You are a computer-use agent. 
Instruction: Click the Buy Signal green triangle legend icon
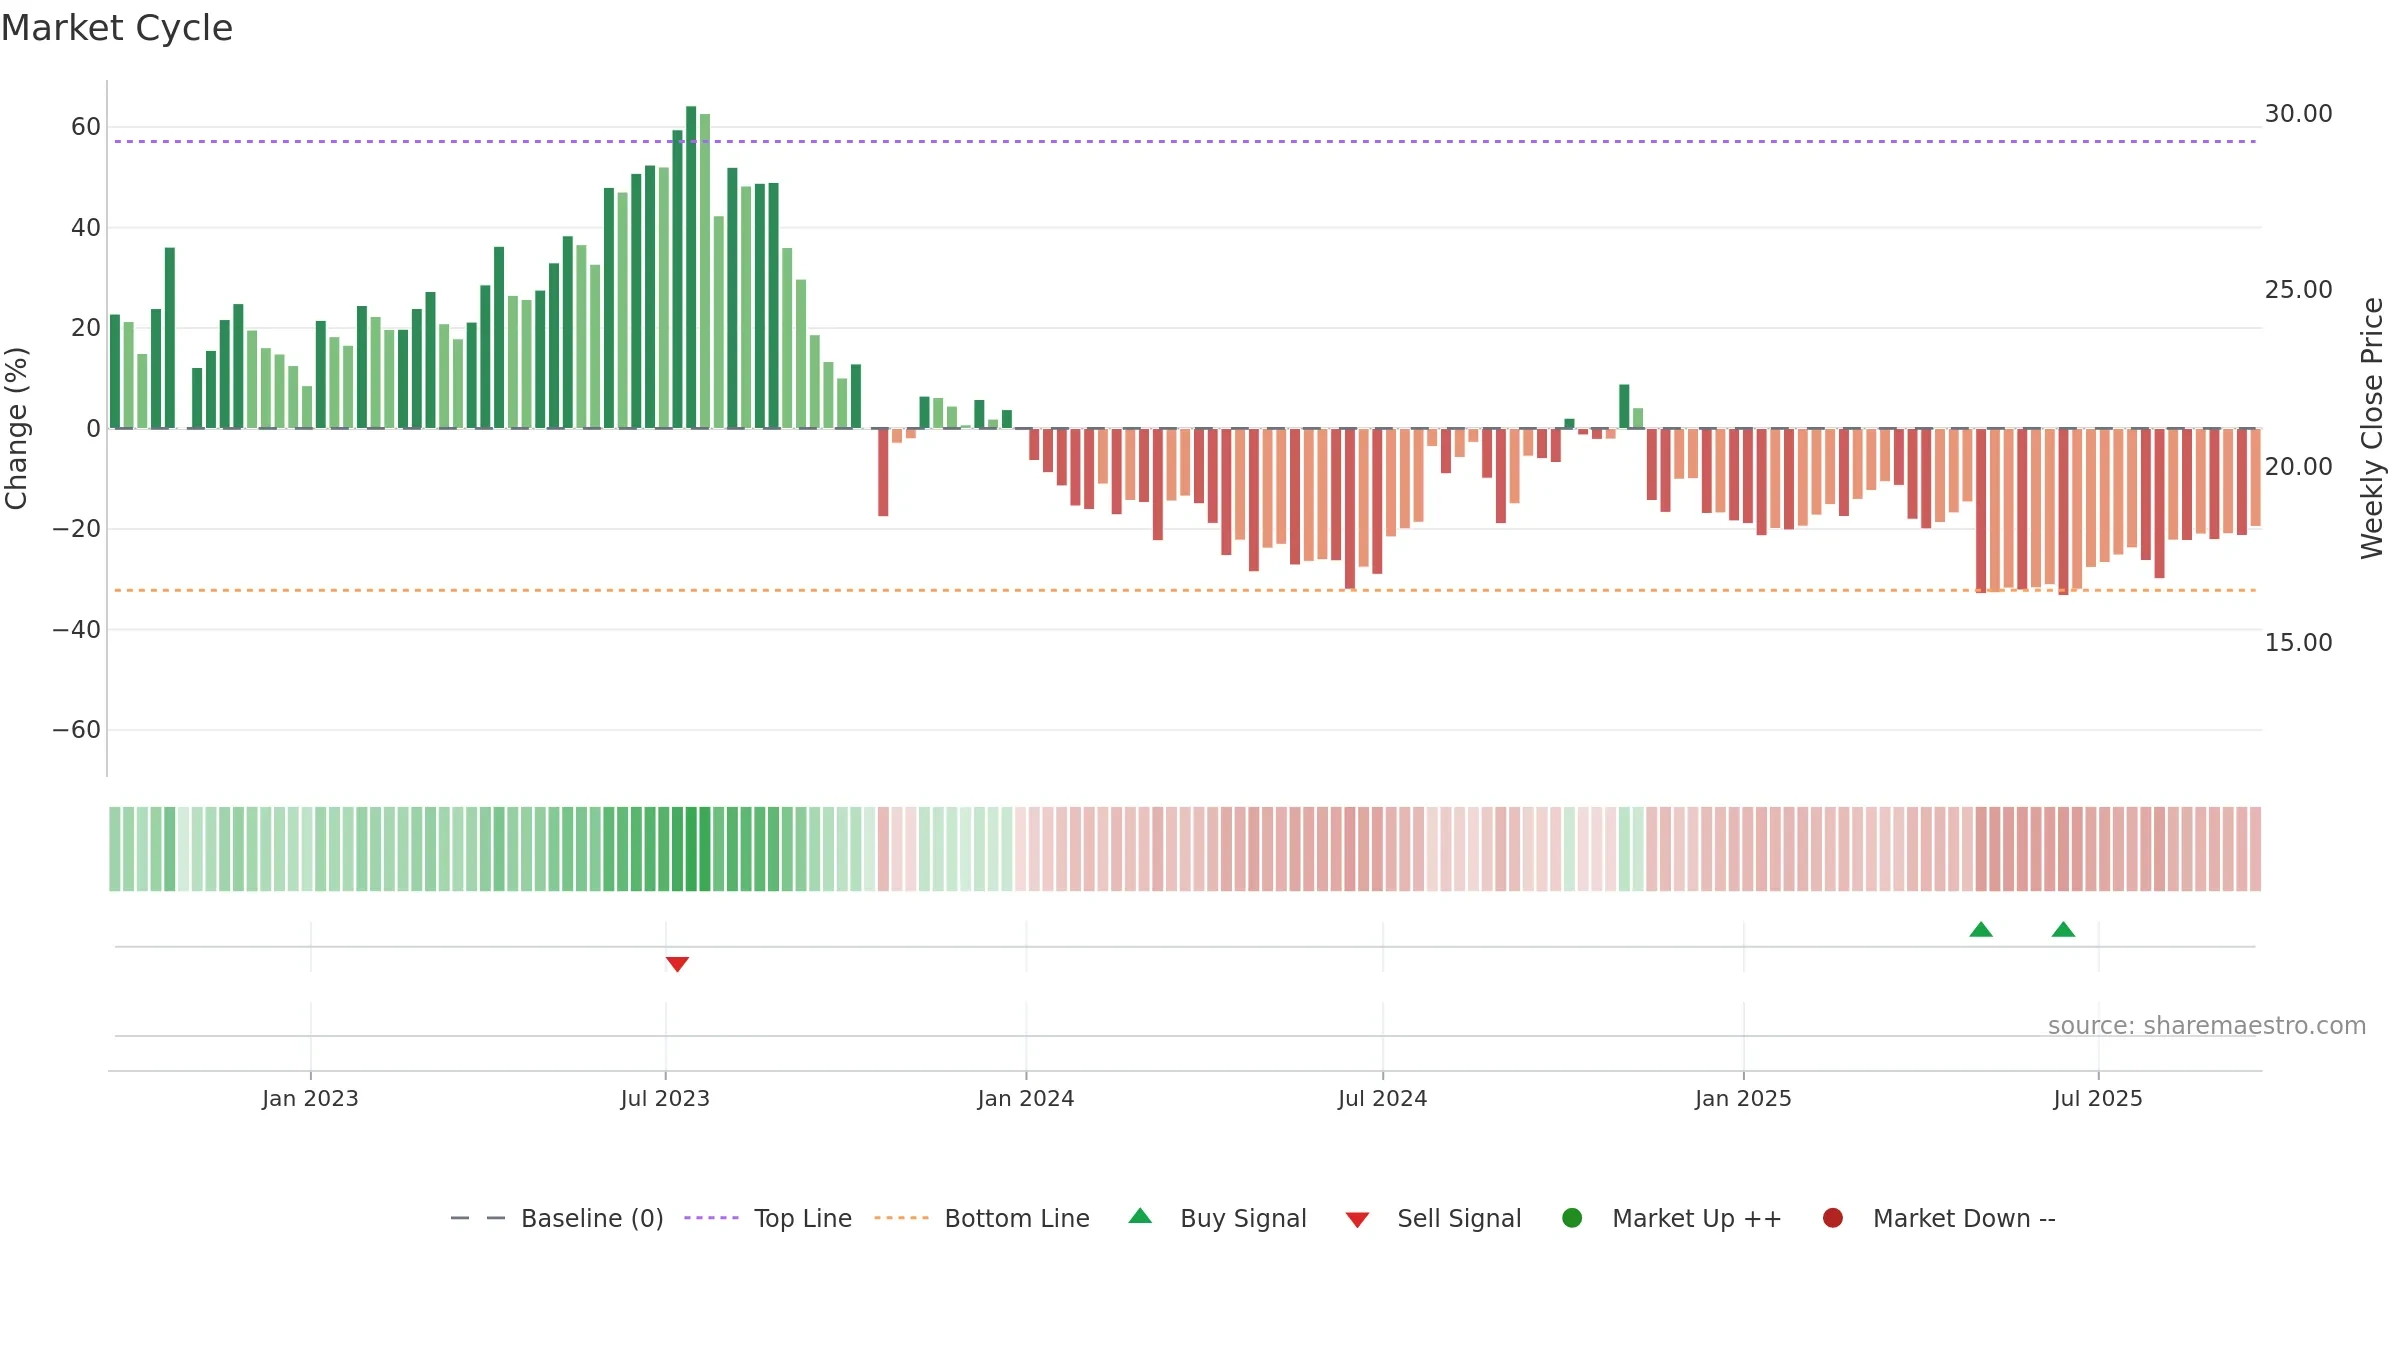[1140, 1217]
